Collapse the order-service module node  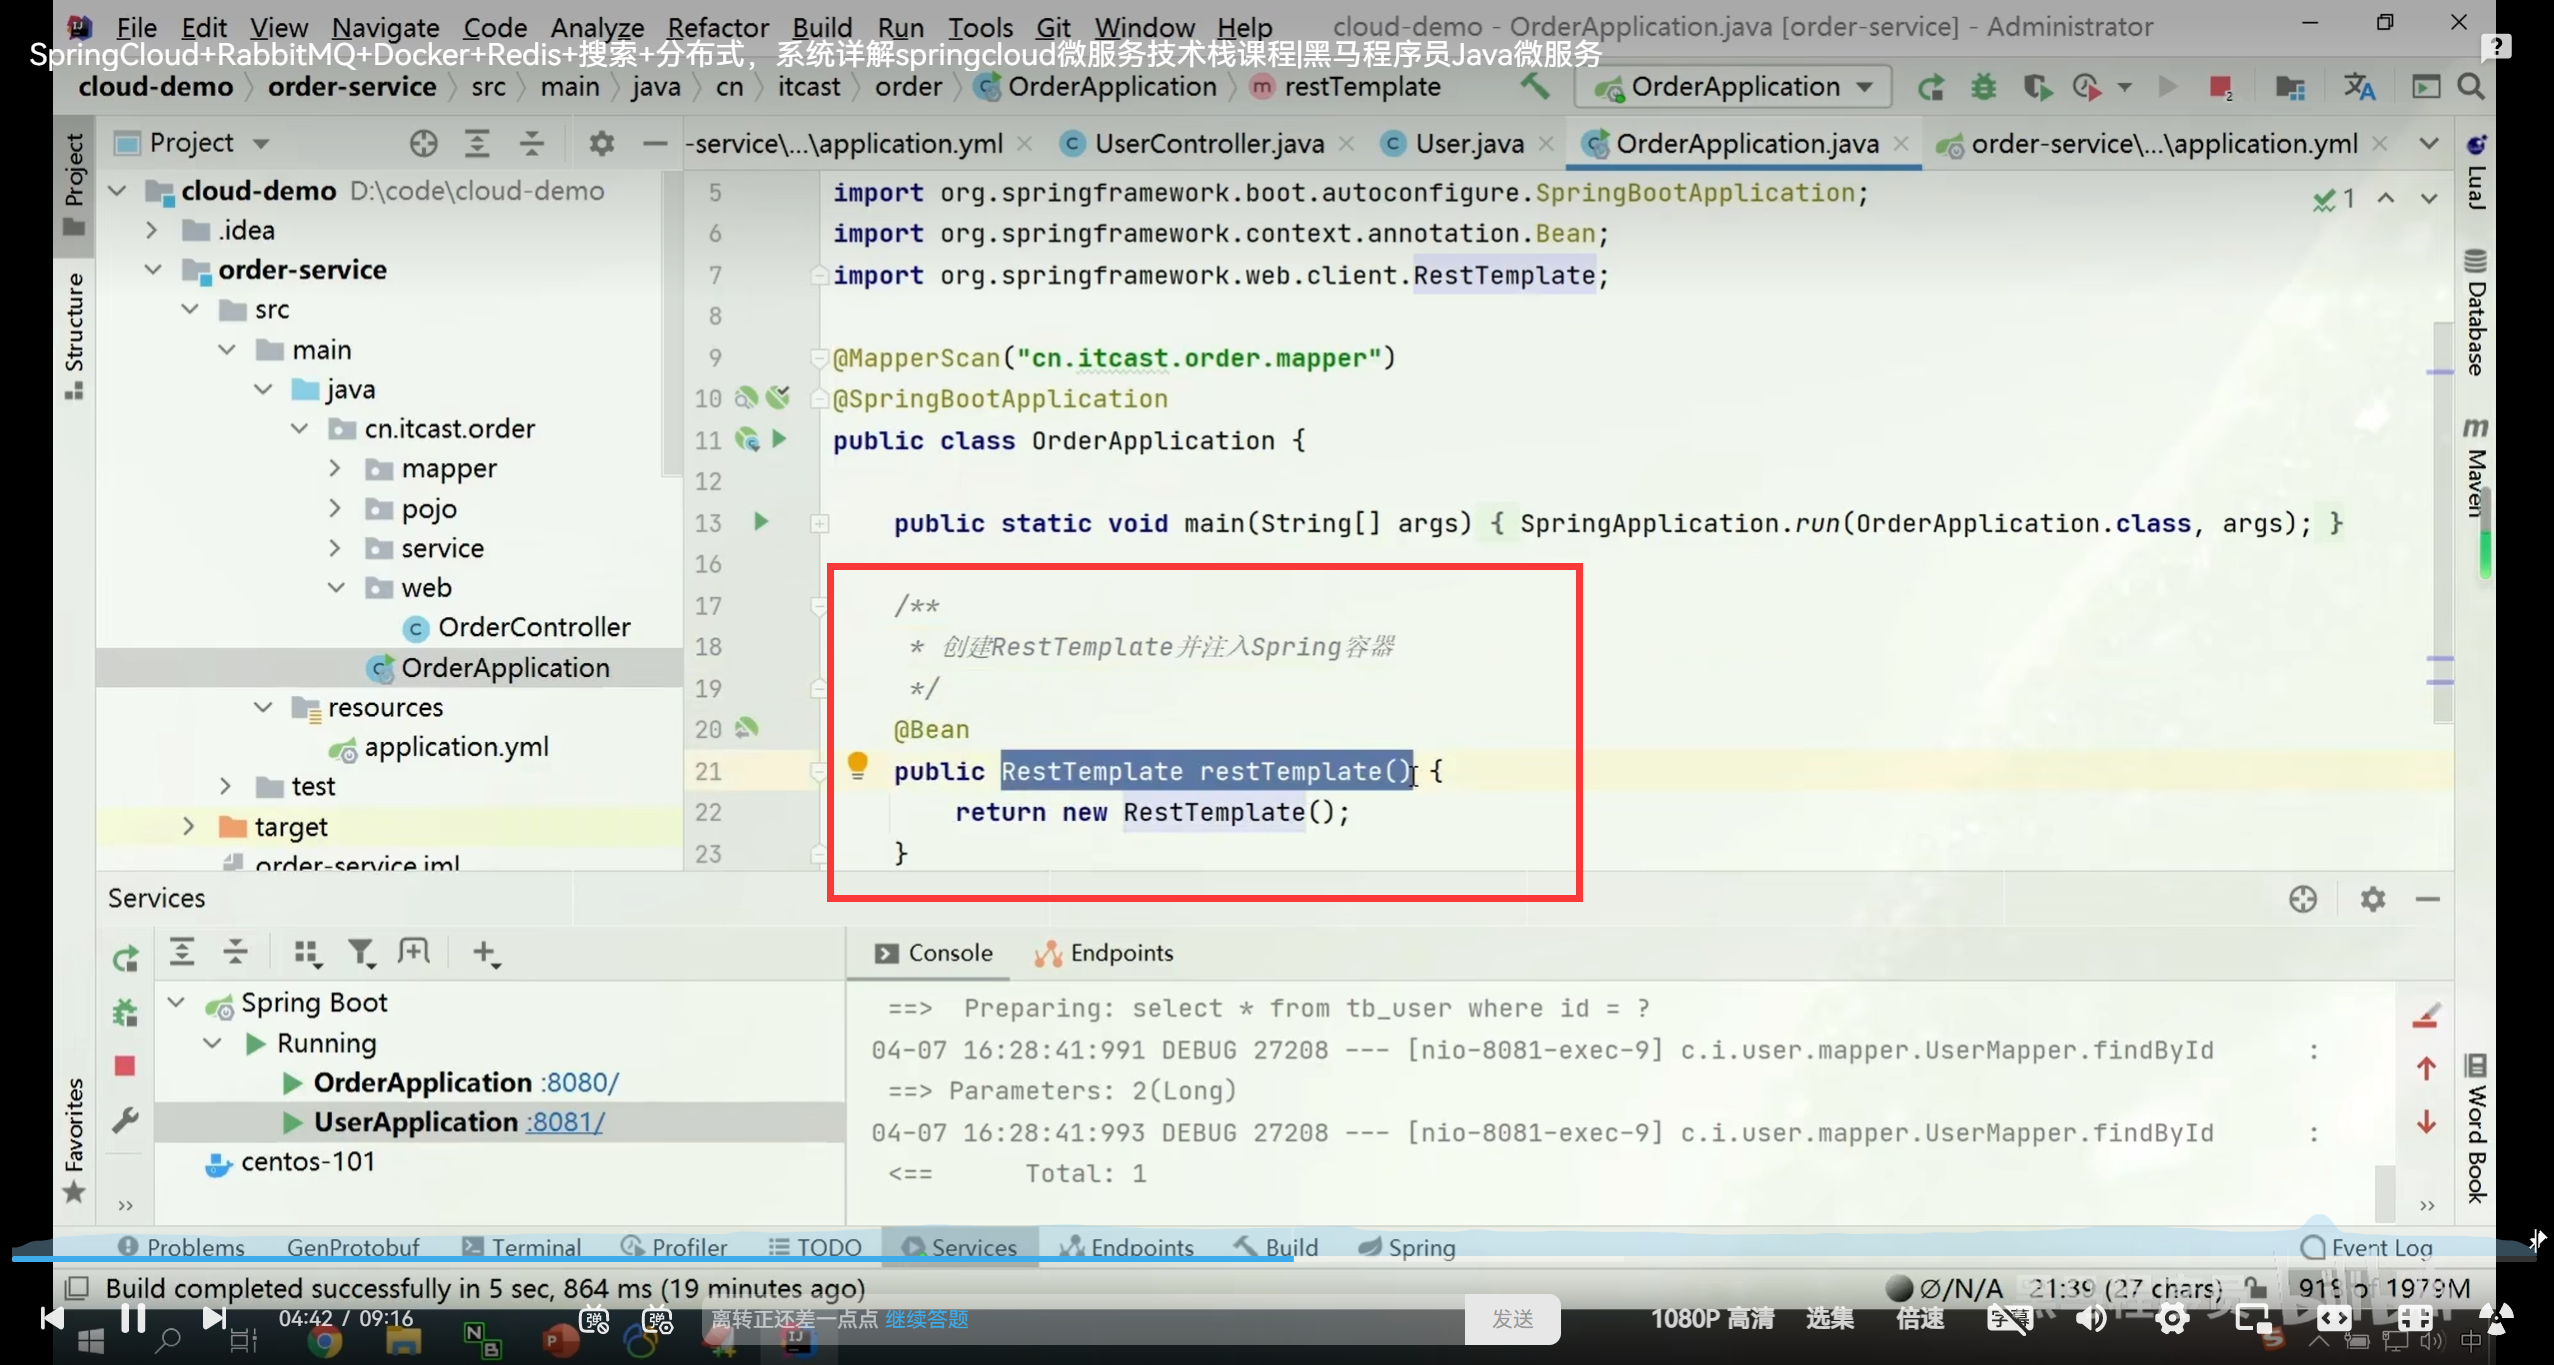tap(153, 269)
